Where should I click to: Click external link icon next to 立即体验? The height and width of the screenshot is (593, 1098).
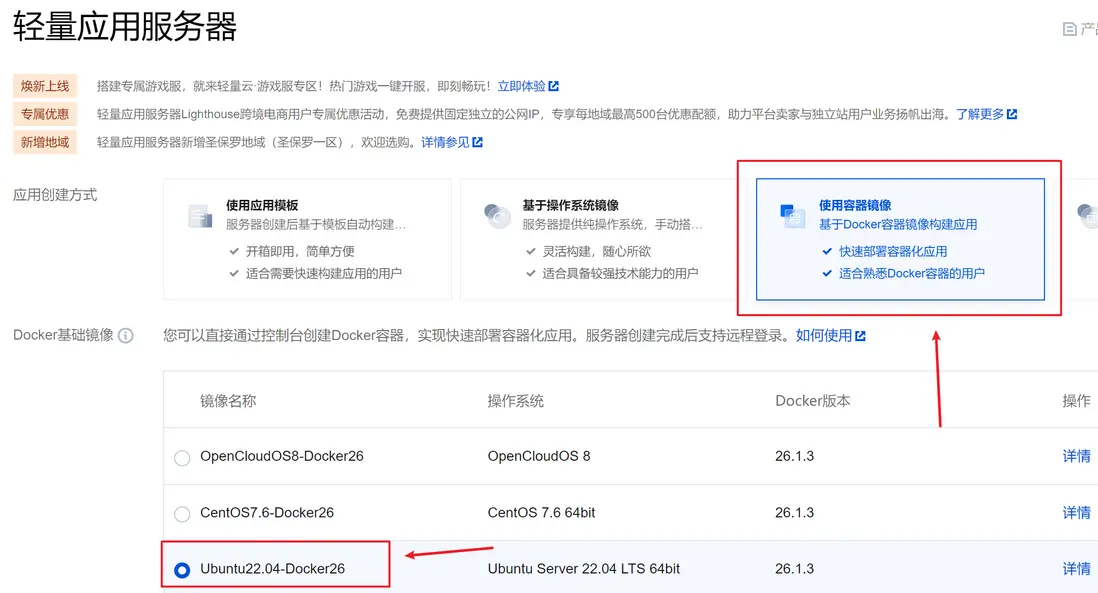coord(554,86)
